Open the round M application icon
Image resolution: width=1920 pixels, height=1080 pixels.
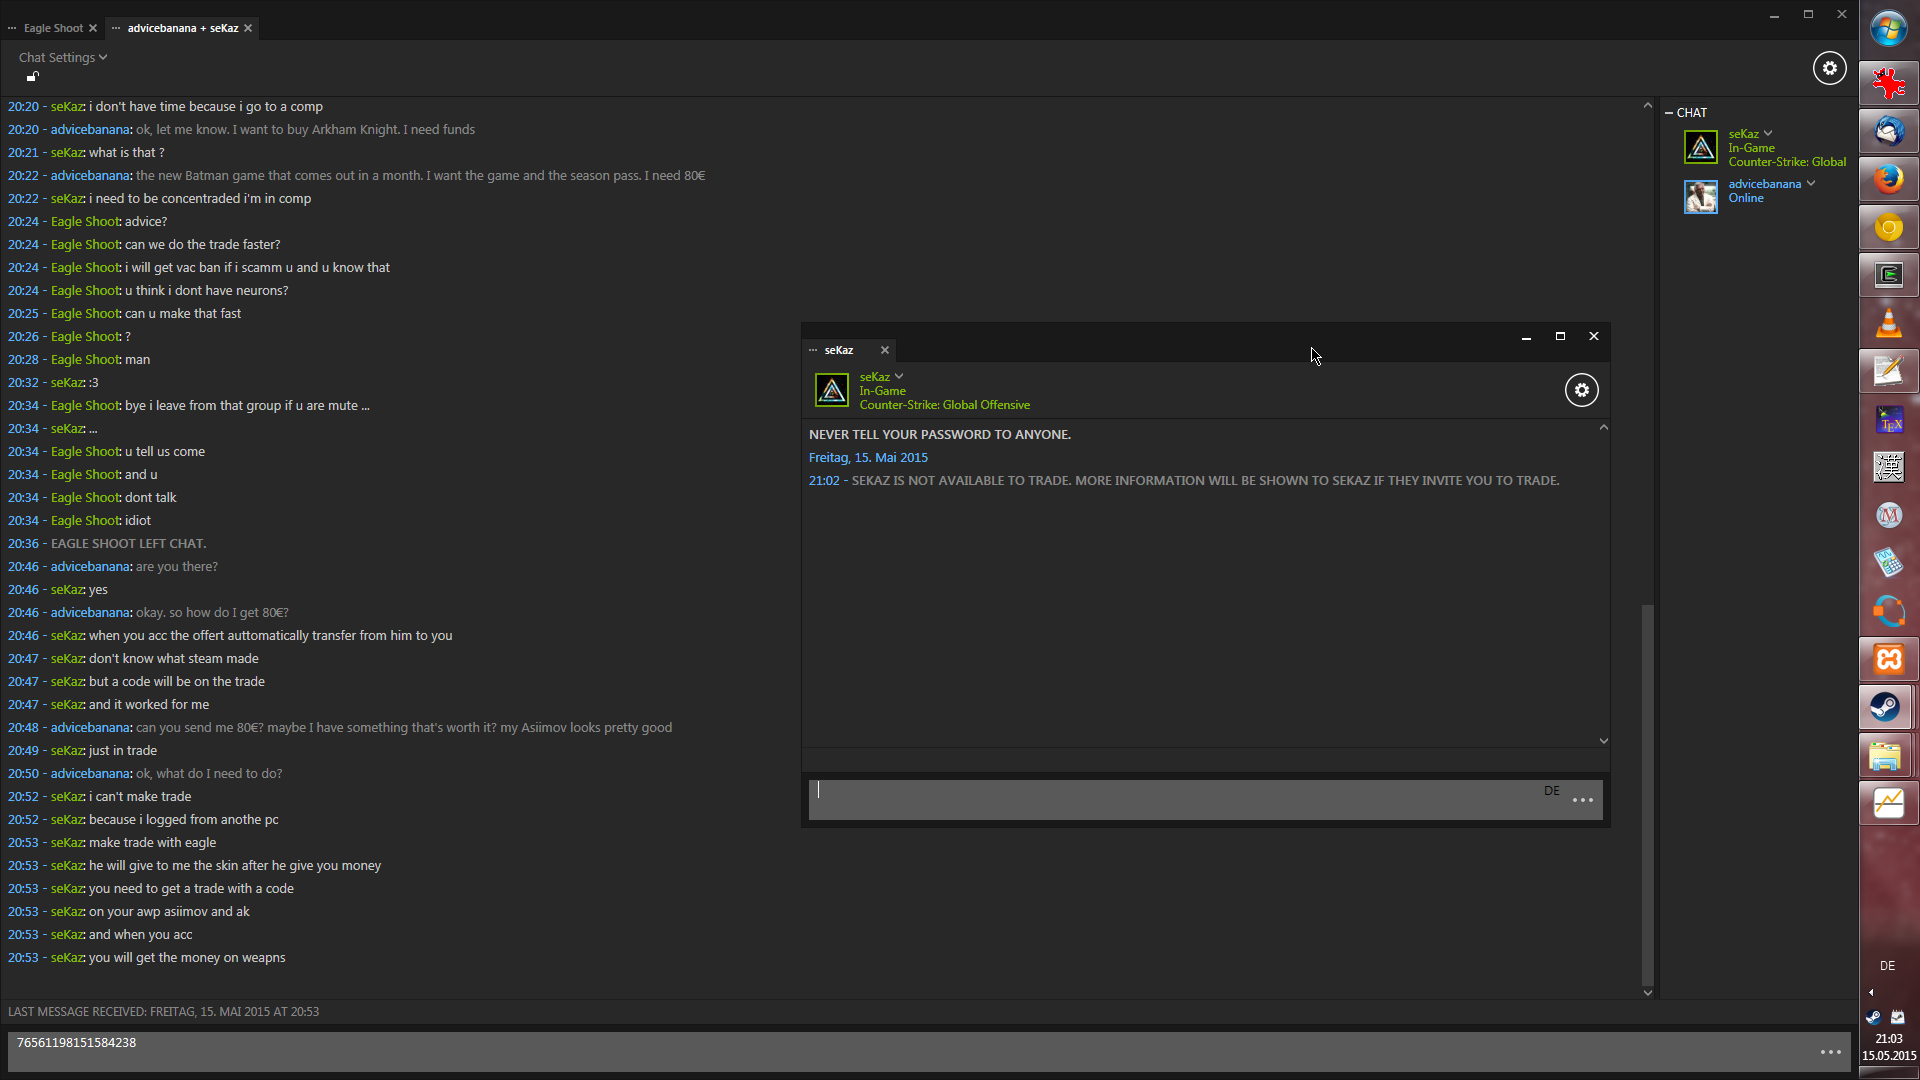pos(1889,515)
